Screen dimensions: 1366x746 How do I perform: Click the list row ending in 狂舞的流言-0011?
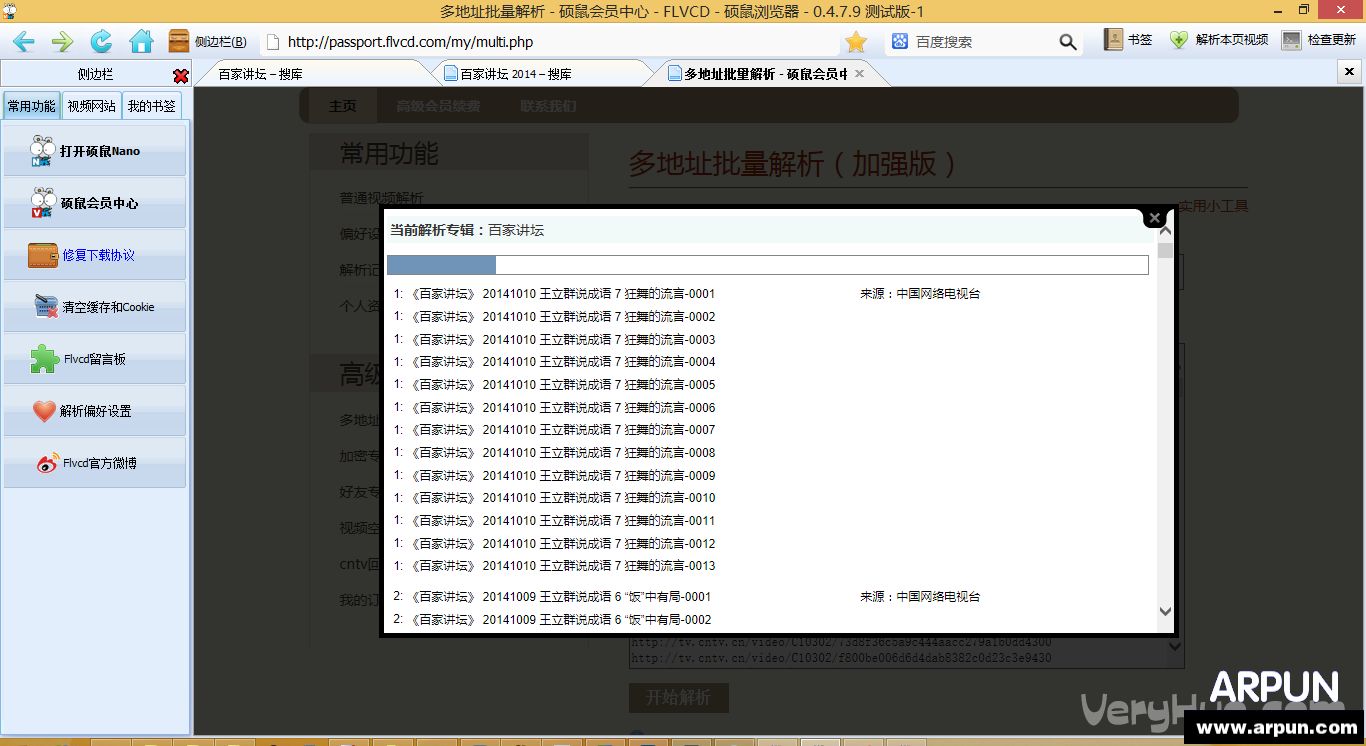coord(554,521)
